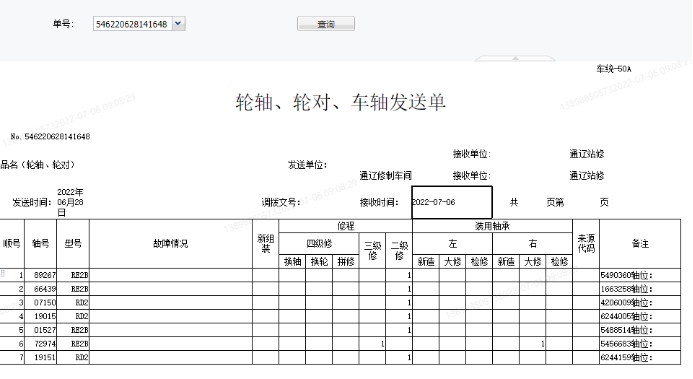Image resolution: width=693 pixels, height=379 pixels.
Task: Click the 故障情况 column header
Action: (171, 243)
